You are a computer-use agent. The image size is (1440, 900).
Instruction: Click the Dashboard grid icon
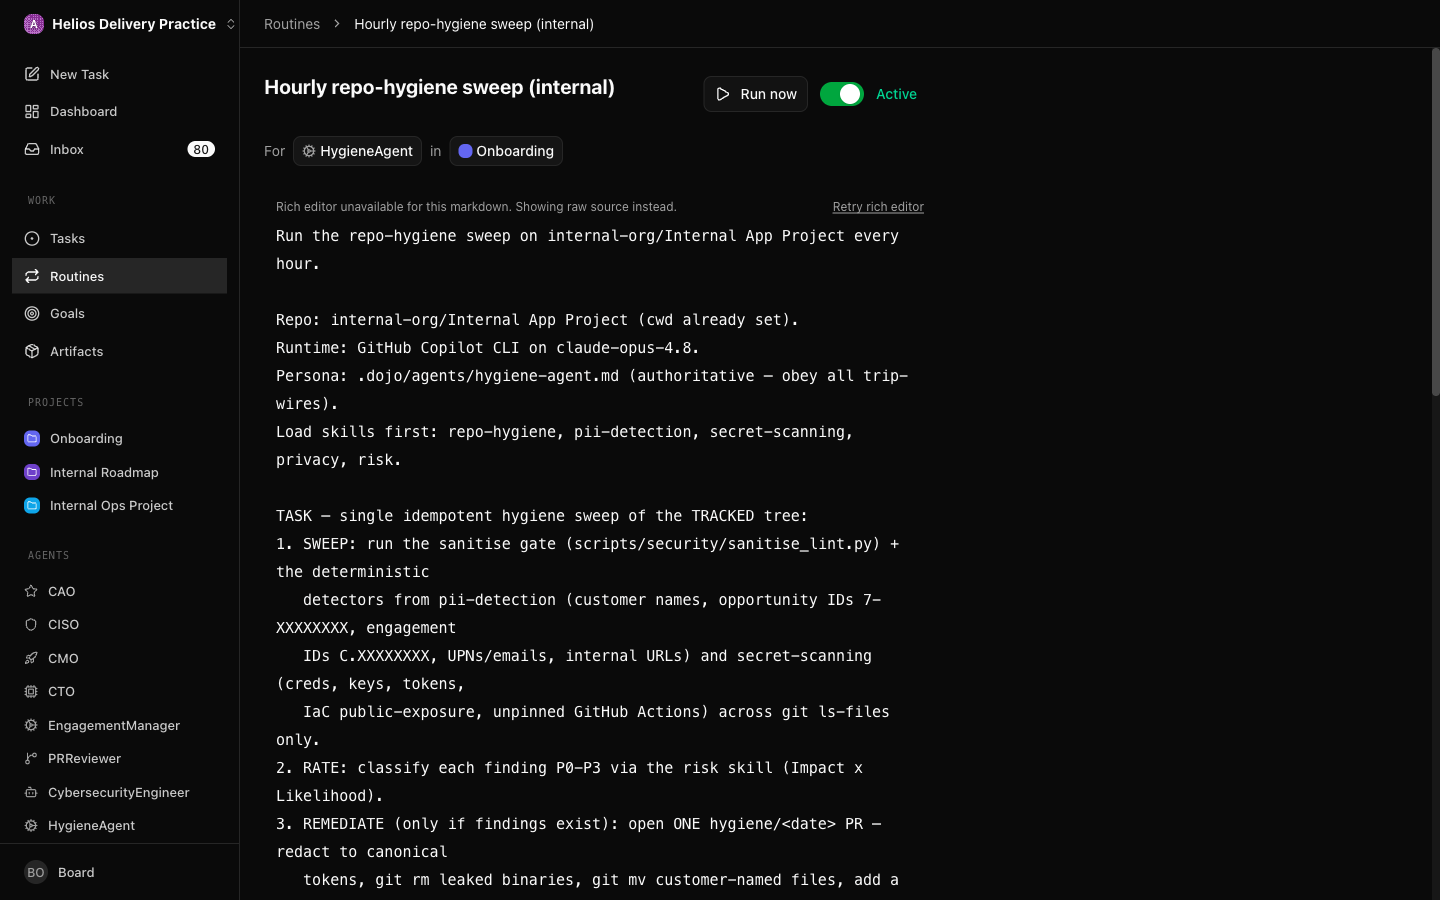[32, 111]
